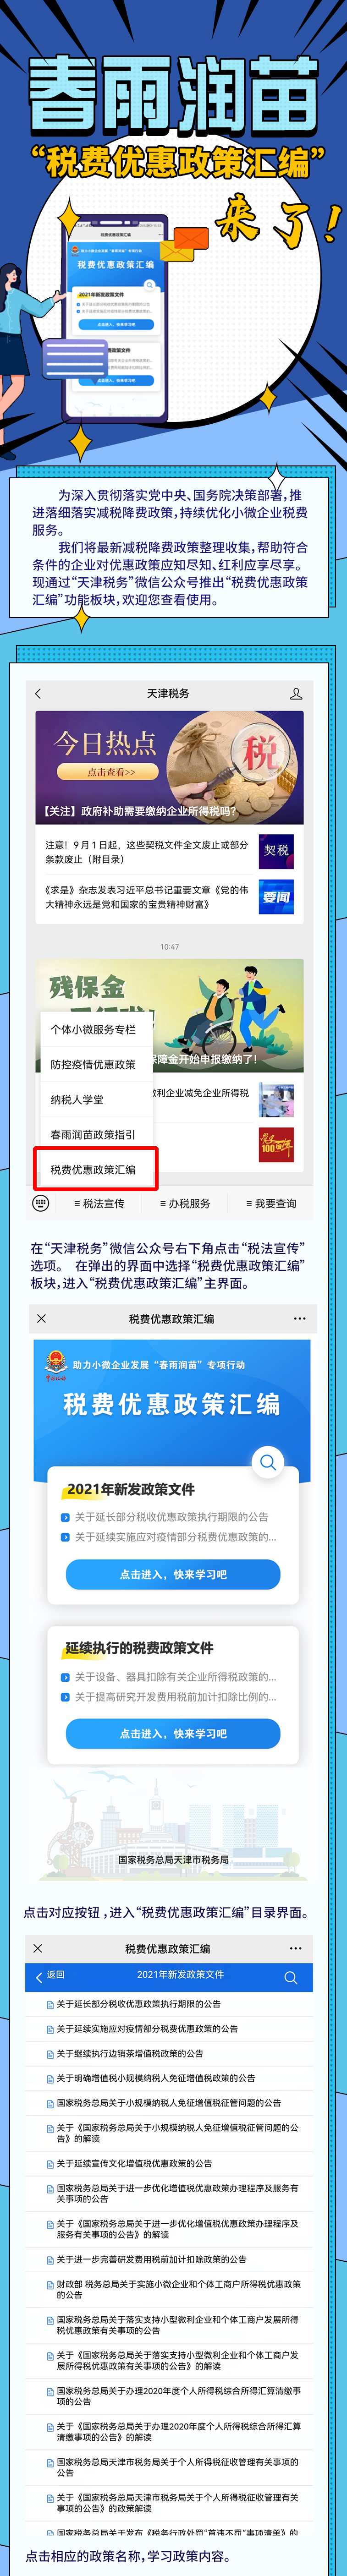Expand the 税法宣传 bottom menu

point(100,1203)
